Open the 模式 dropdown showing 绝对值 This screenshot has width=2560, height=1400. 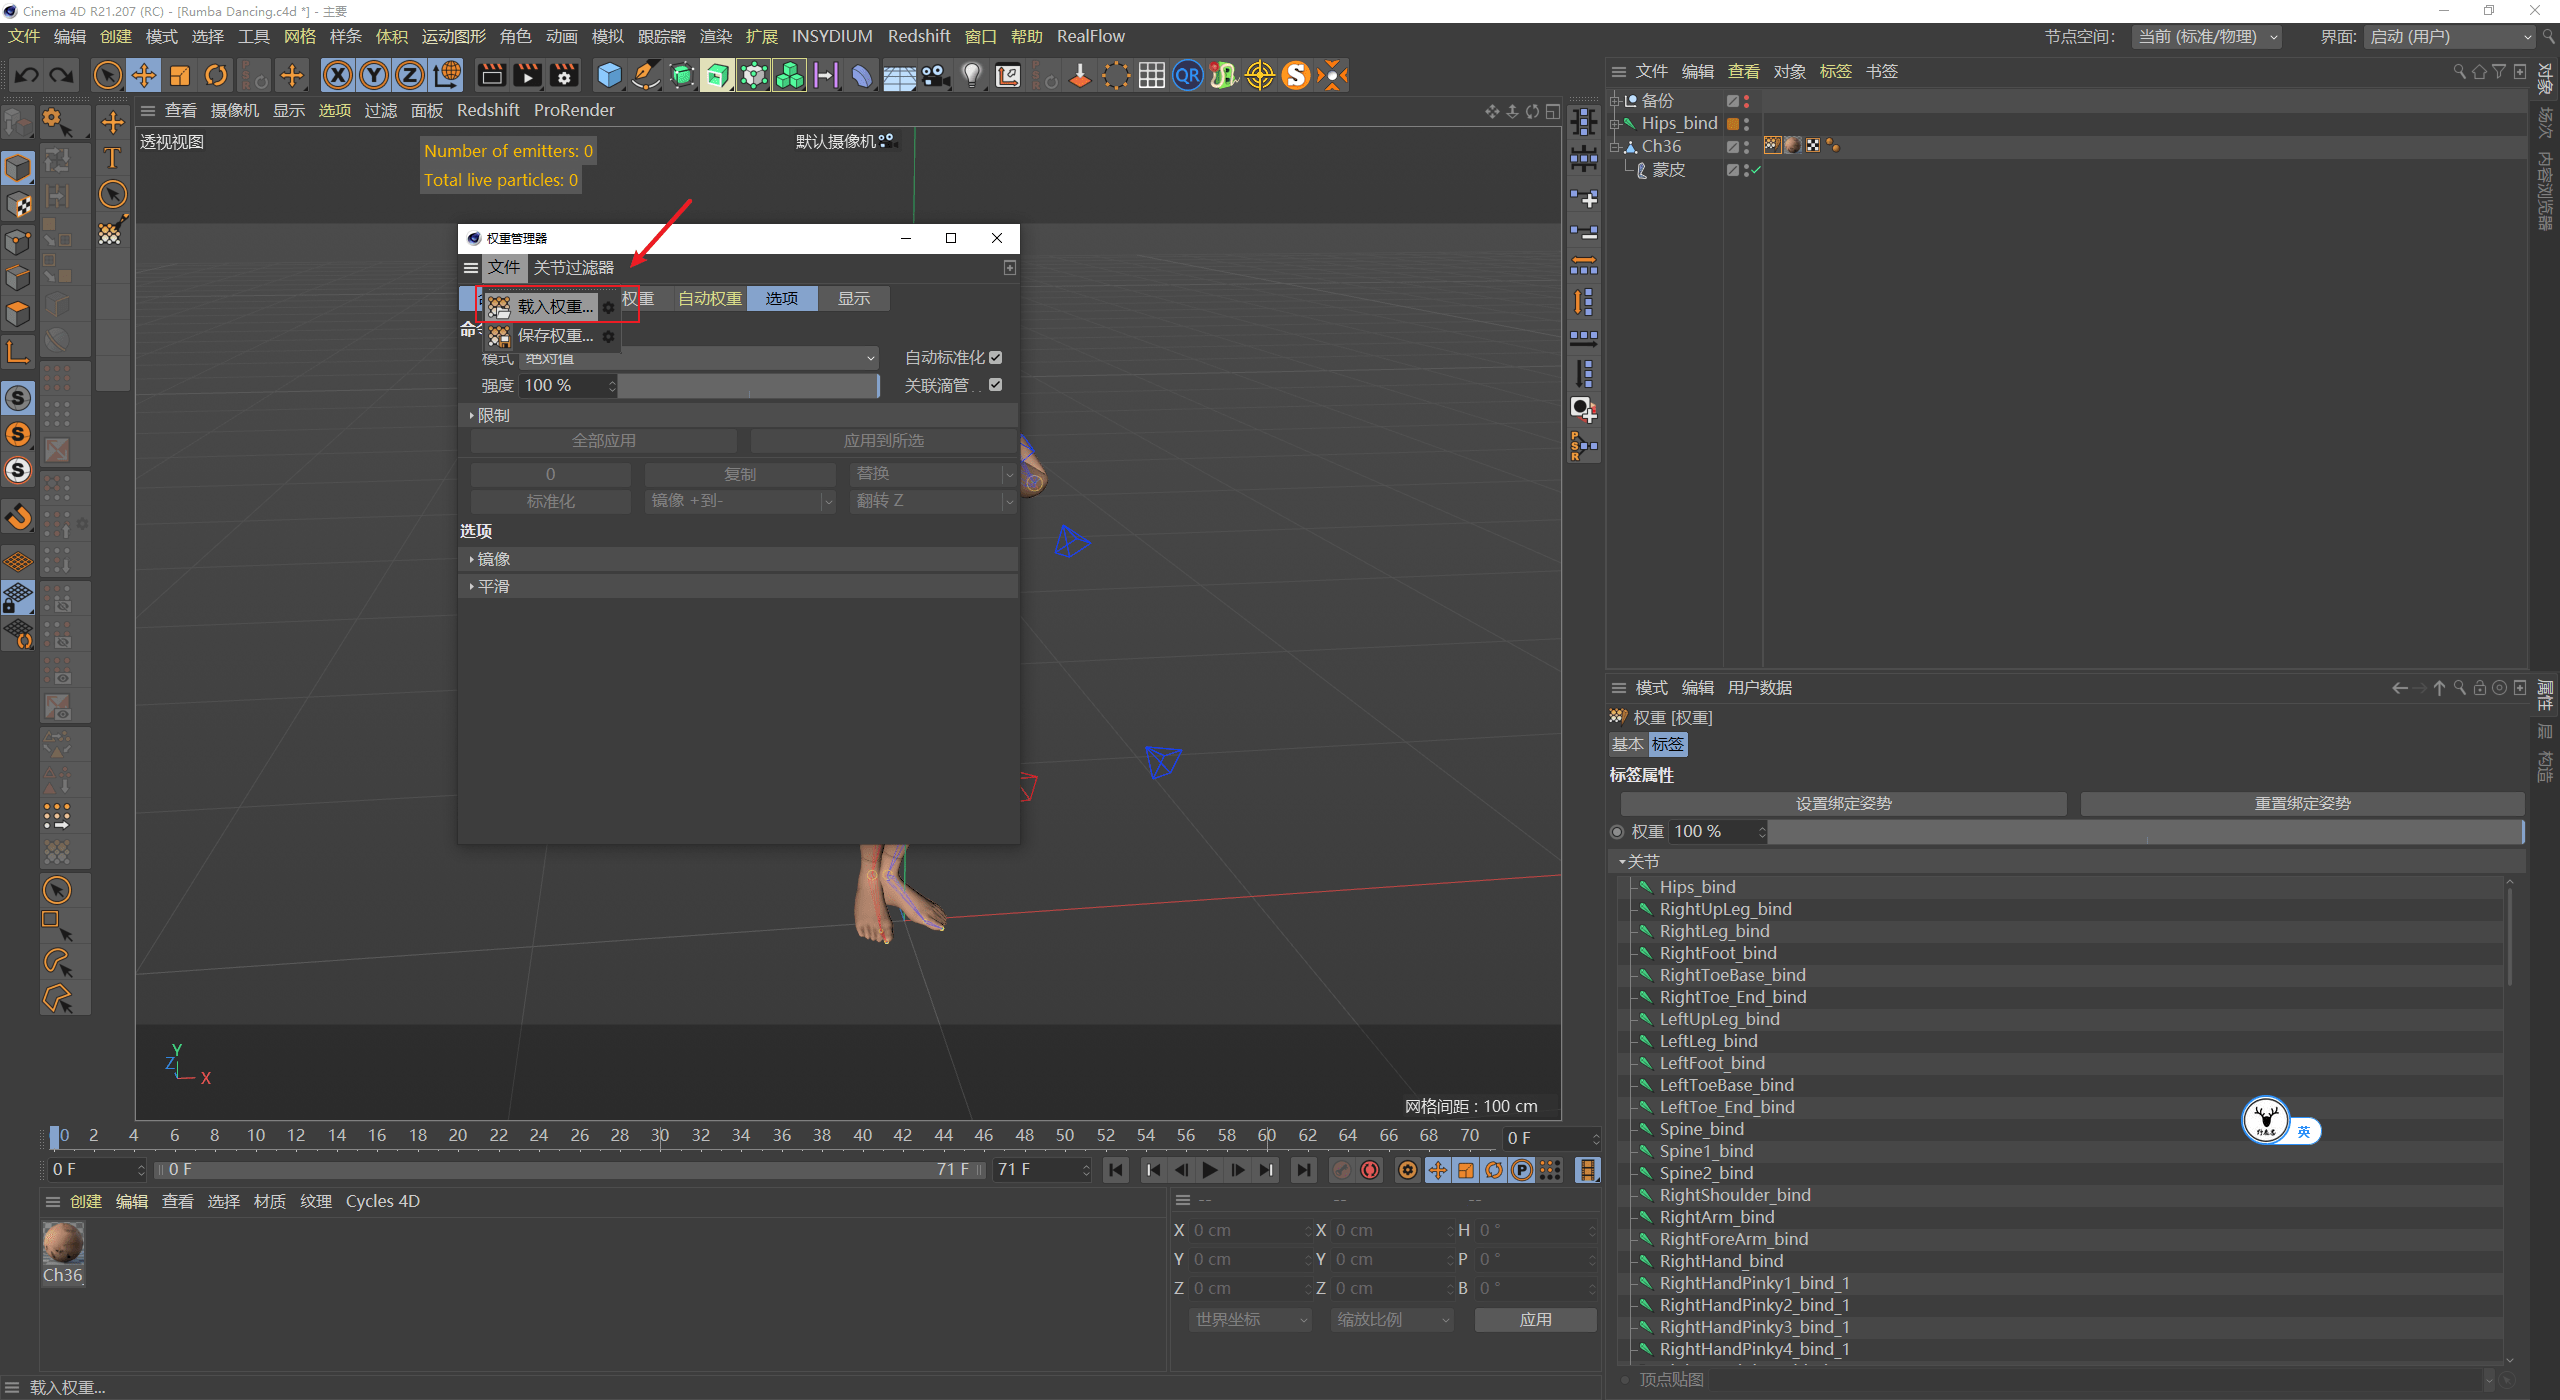(700, 358)
